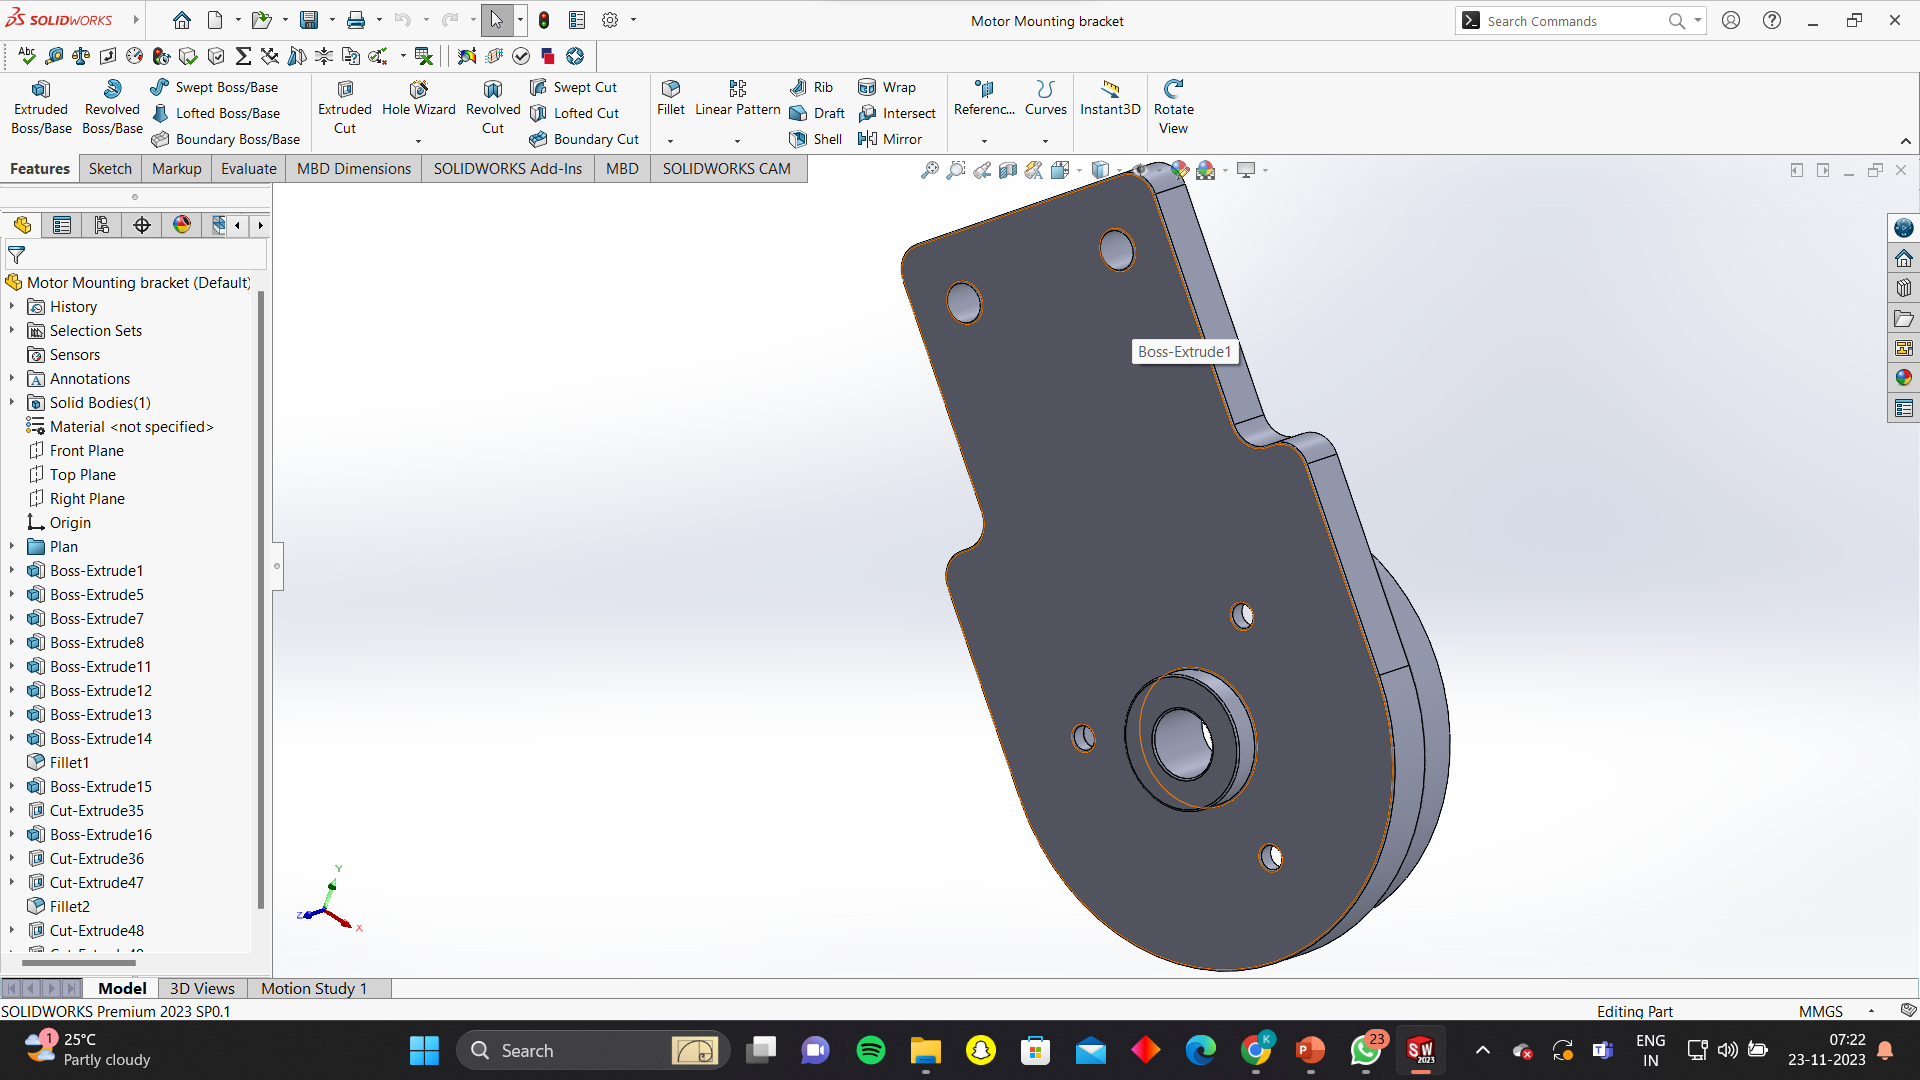This screenshot has width=1920, height=1080.
Task: Open the Motion Study 1 tab
Action: pyautogui.click(x=314, y=988)
